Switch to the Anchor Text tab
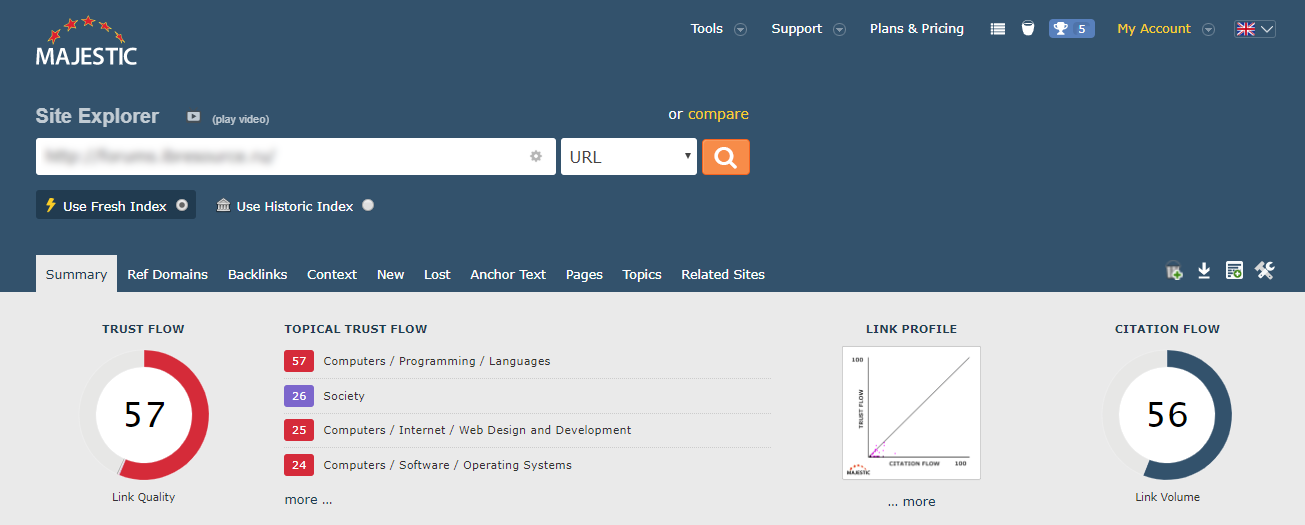This screenshot has height=525, width=1305. (508, 274)
